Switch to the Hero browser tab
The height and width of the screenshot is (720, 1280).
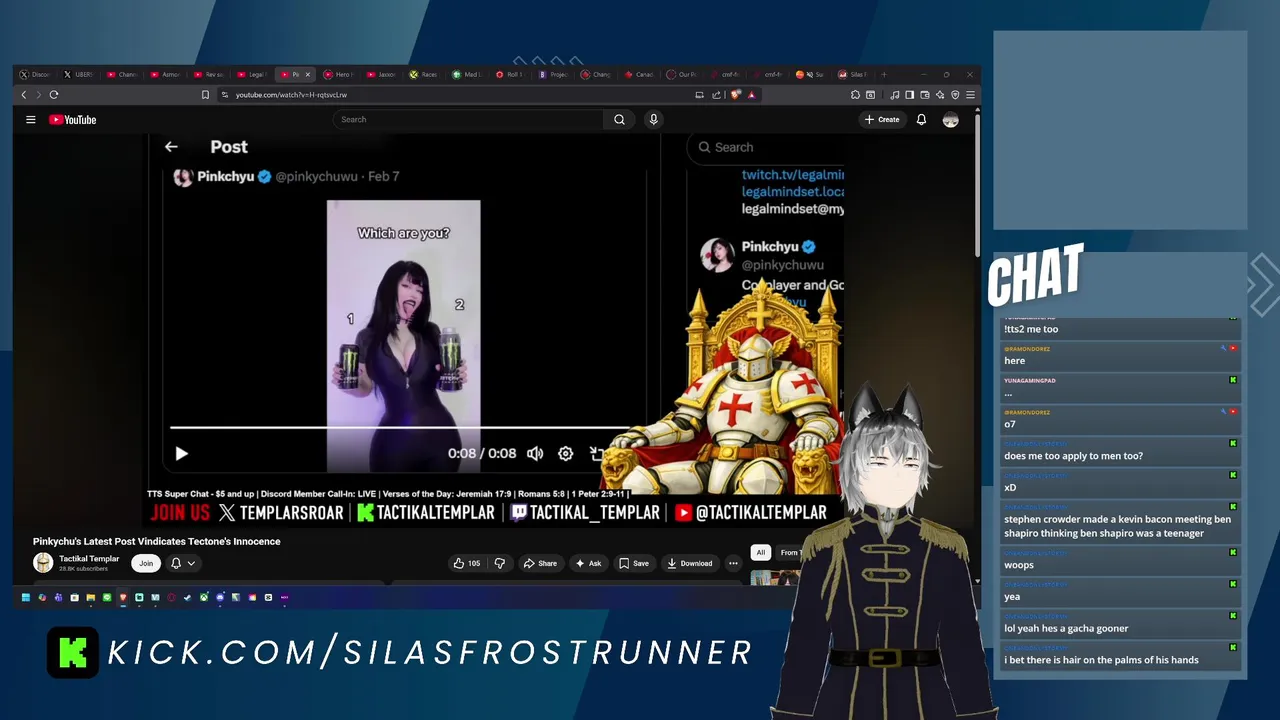coord(338,74)
